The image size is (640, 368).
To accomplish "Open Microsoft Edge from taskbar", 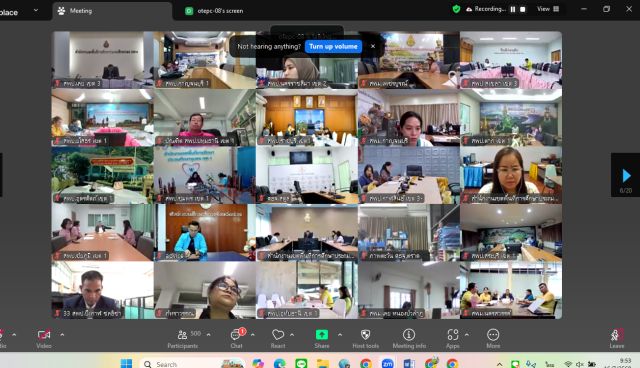I will click(280, 363).
